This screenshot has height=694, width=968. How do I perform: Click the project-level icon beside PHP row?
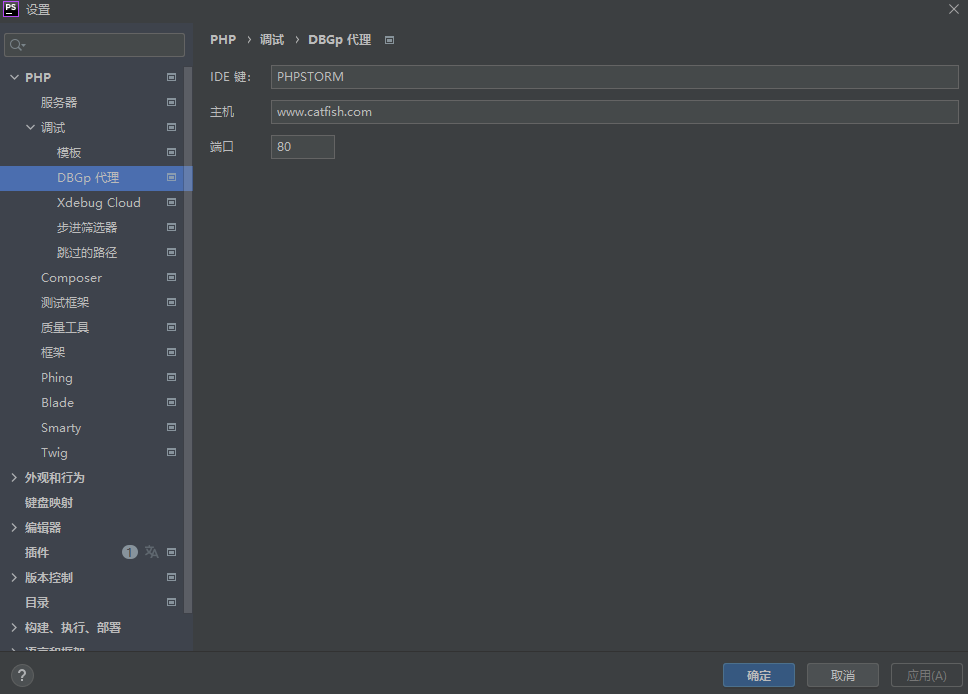pos(172,77)
